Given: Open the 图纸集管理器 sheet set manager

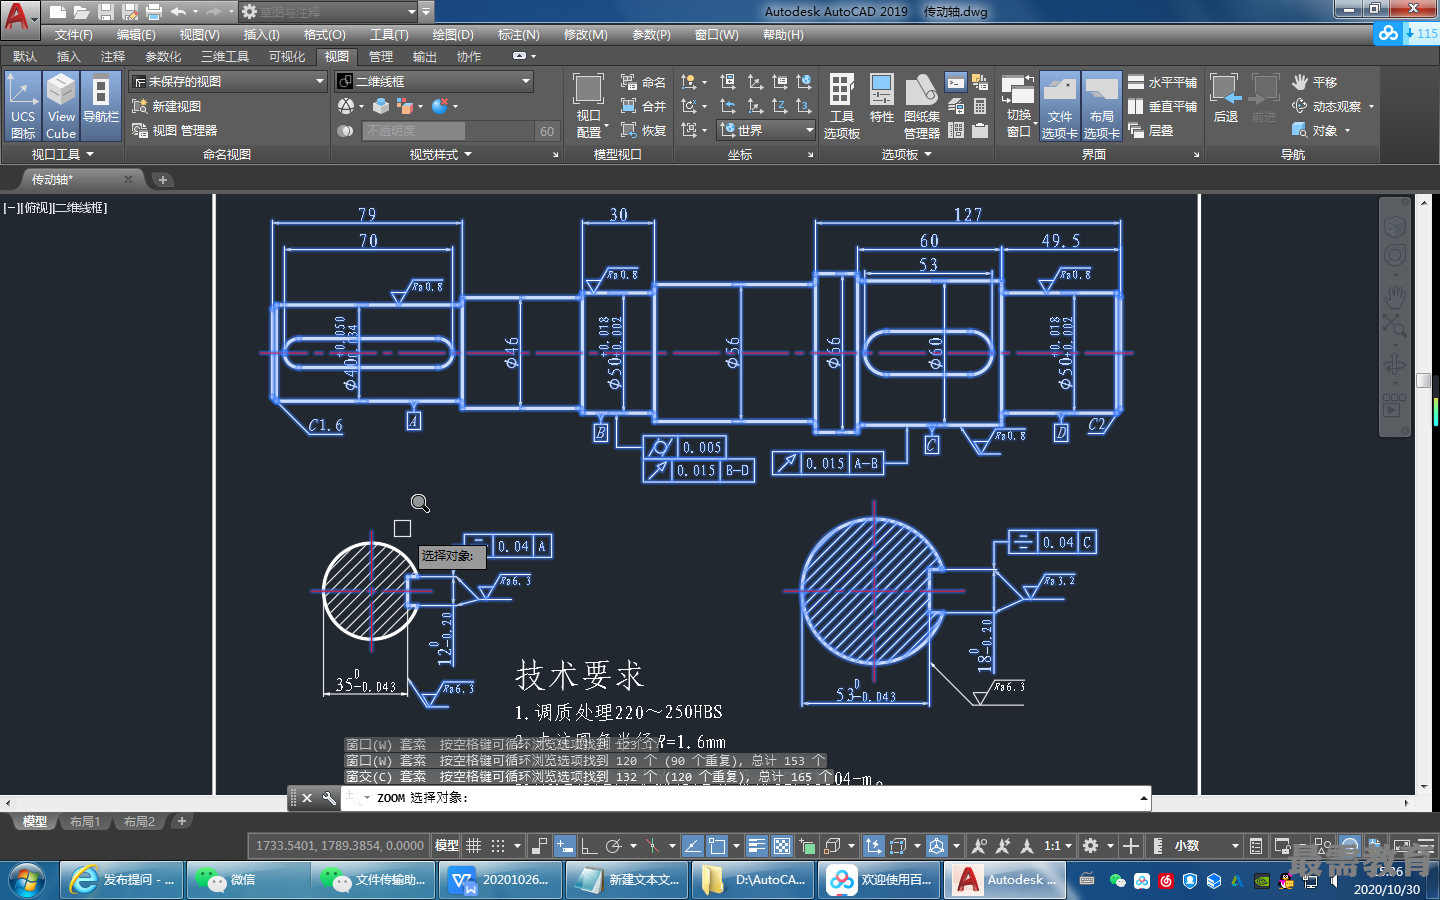Looking at the screenshot, I should coord(921,106).
